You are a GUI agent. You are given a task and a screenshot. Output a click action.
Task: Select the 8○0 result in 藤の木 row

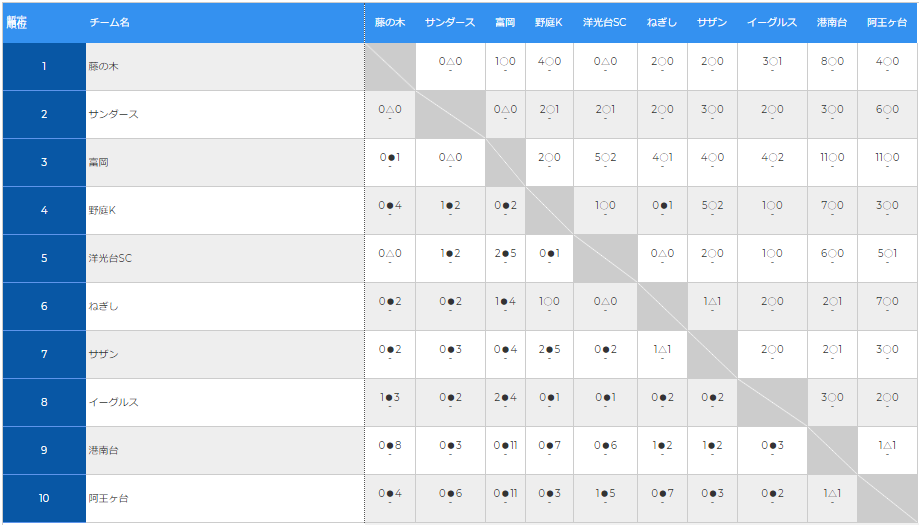point(832,61)
